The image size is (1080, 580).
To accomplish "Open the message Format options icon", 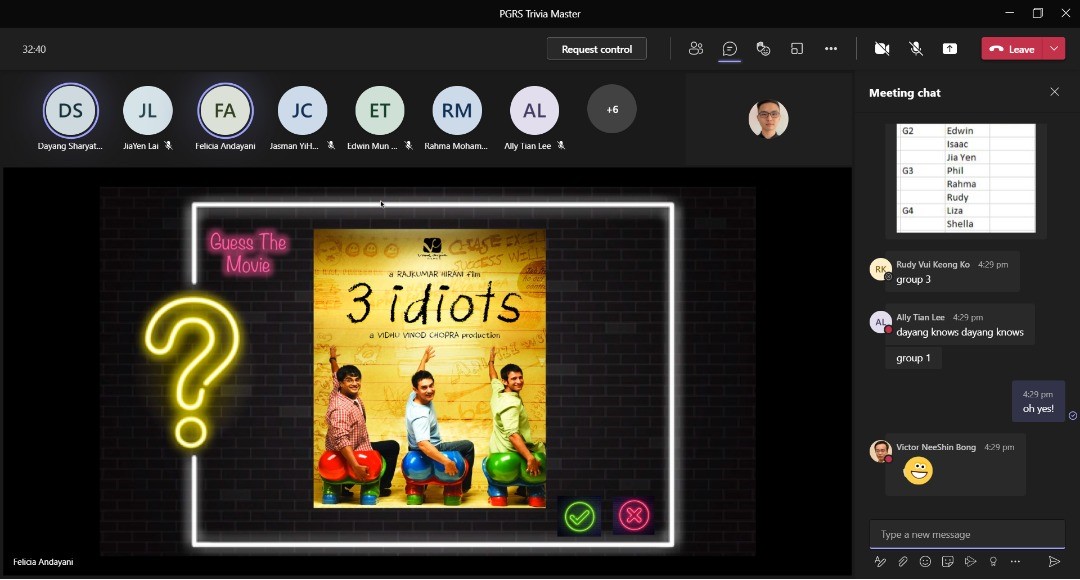I will (x=880, y=561).
